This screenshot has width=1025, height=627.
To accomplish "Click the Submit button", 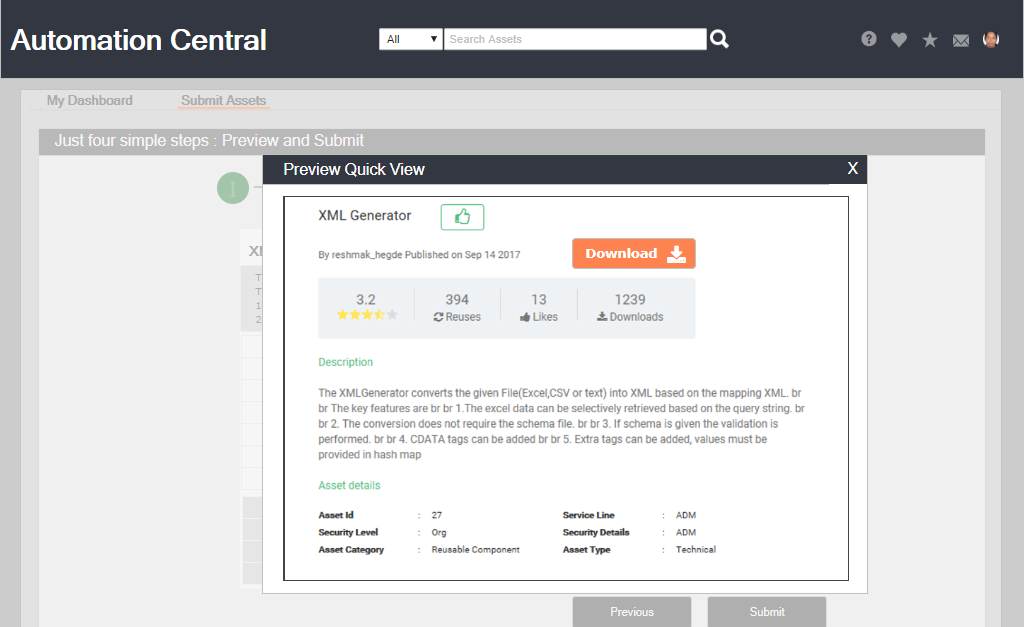I will pos(767,611).
